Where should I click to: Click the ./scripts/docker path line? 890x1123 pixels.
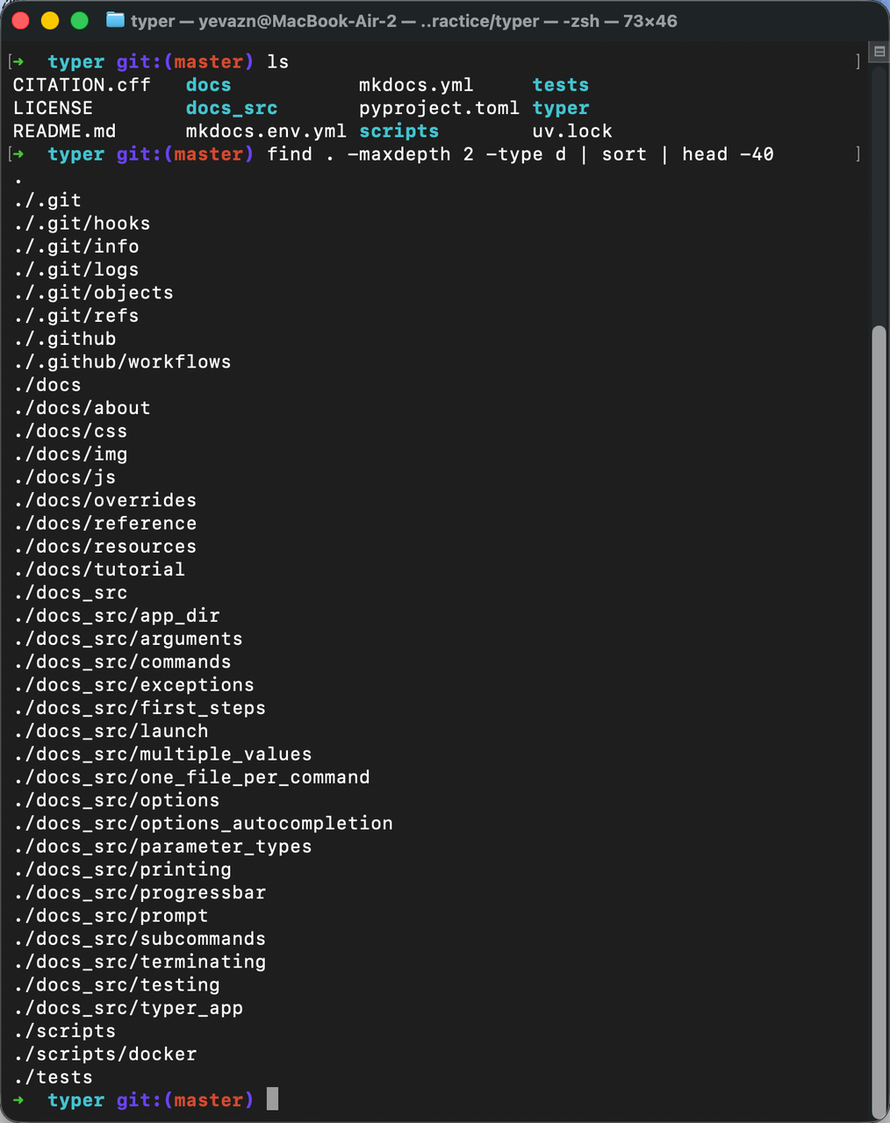105,1054
